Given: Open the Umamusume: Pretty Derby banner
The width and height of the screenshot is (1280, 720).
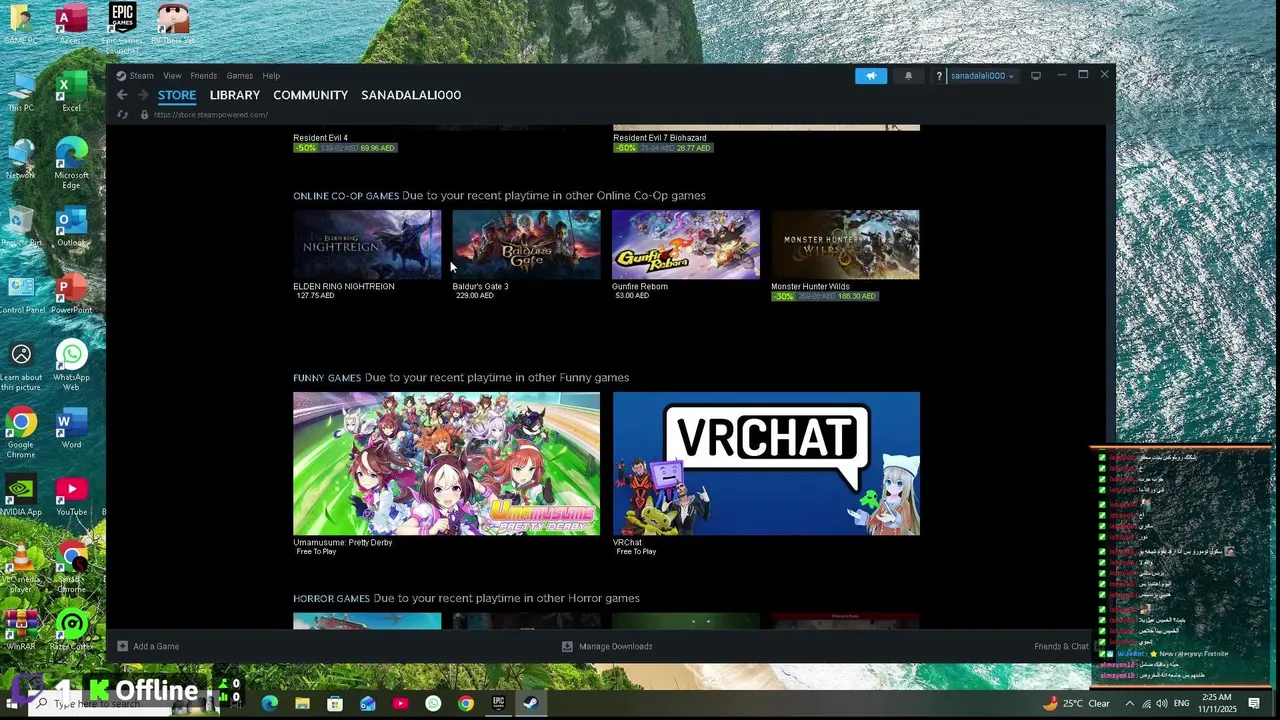Looking at the screenshot, I should point(446,463).
